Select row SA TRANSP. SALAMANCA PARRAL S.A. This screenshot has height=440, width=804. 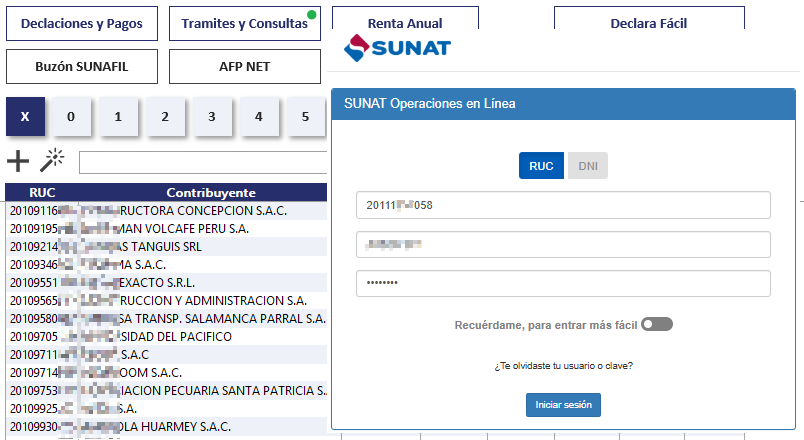tap(166, 318)
